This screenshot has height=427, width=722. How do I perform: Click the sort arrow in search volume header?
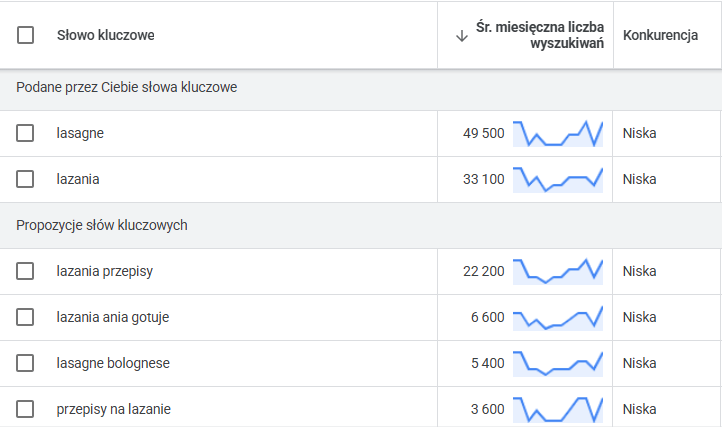tap(462, 36)
